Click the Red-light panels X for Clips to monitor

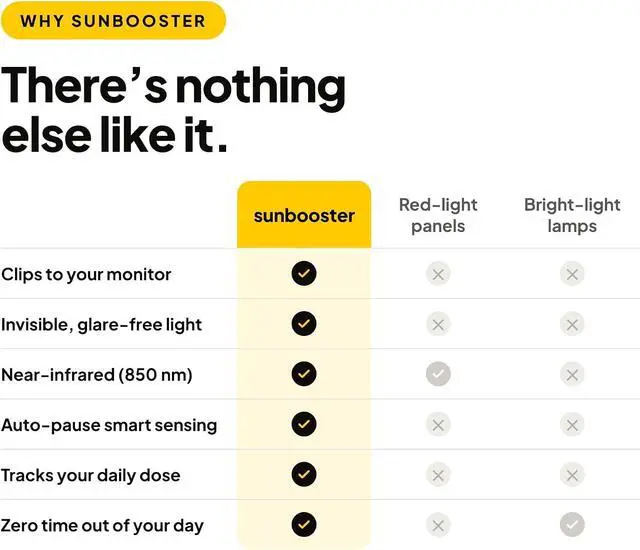point(438,274)
